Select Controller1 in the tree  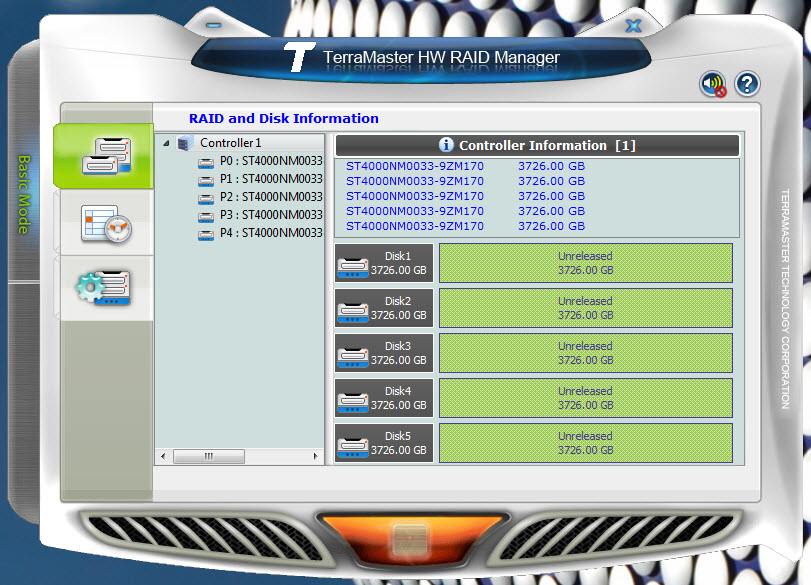231,143
